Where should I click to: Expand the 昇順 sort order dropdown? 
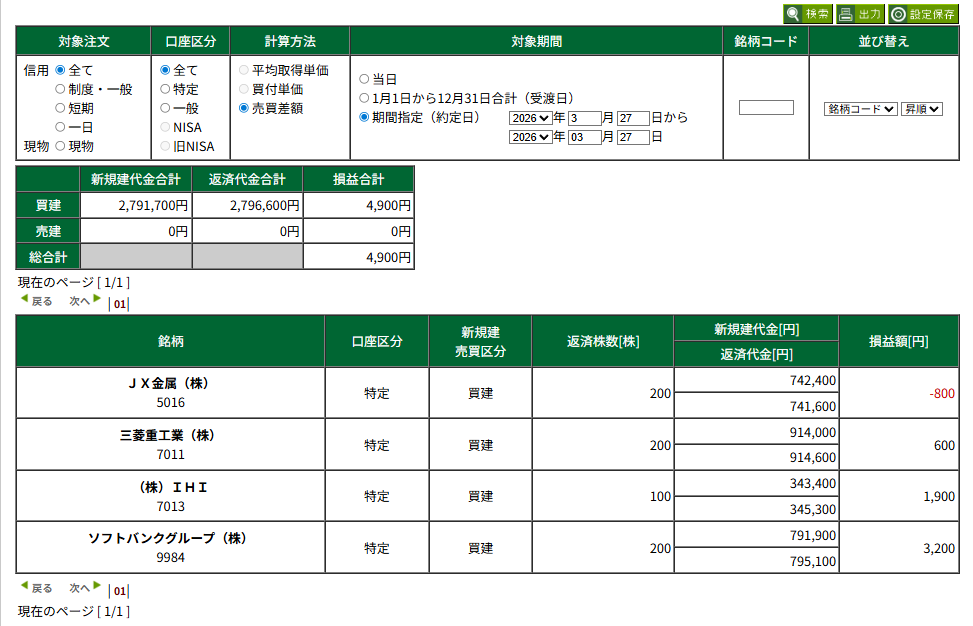[921, 109]
